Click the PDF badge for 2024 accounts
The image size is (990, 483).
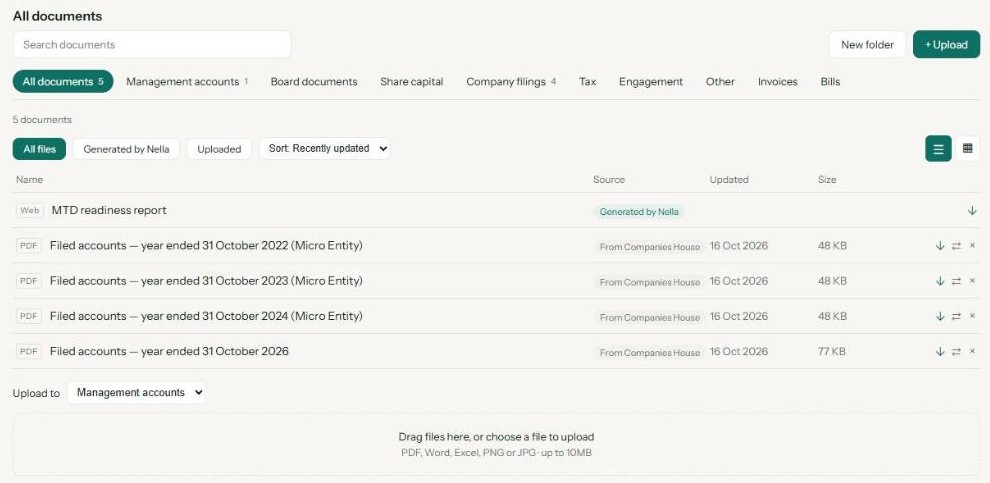pos(28,316)
